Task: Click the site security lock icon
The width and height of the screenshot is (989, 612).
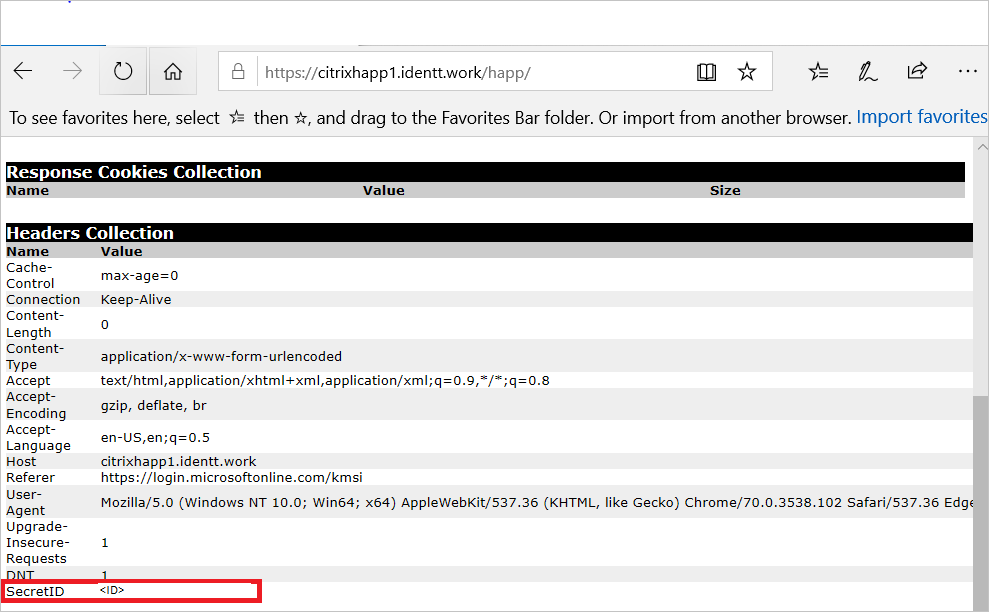Action: point(237,71)
